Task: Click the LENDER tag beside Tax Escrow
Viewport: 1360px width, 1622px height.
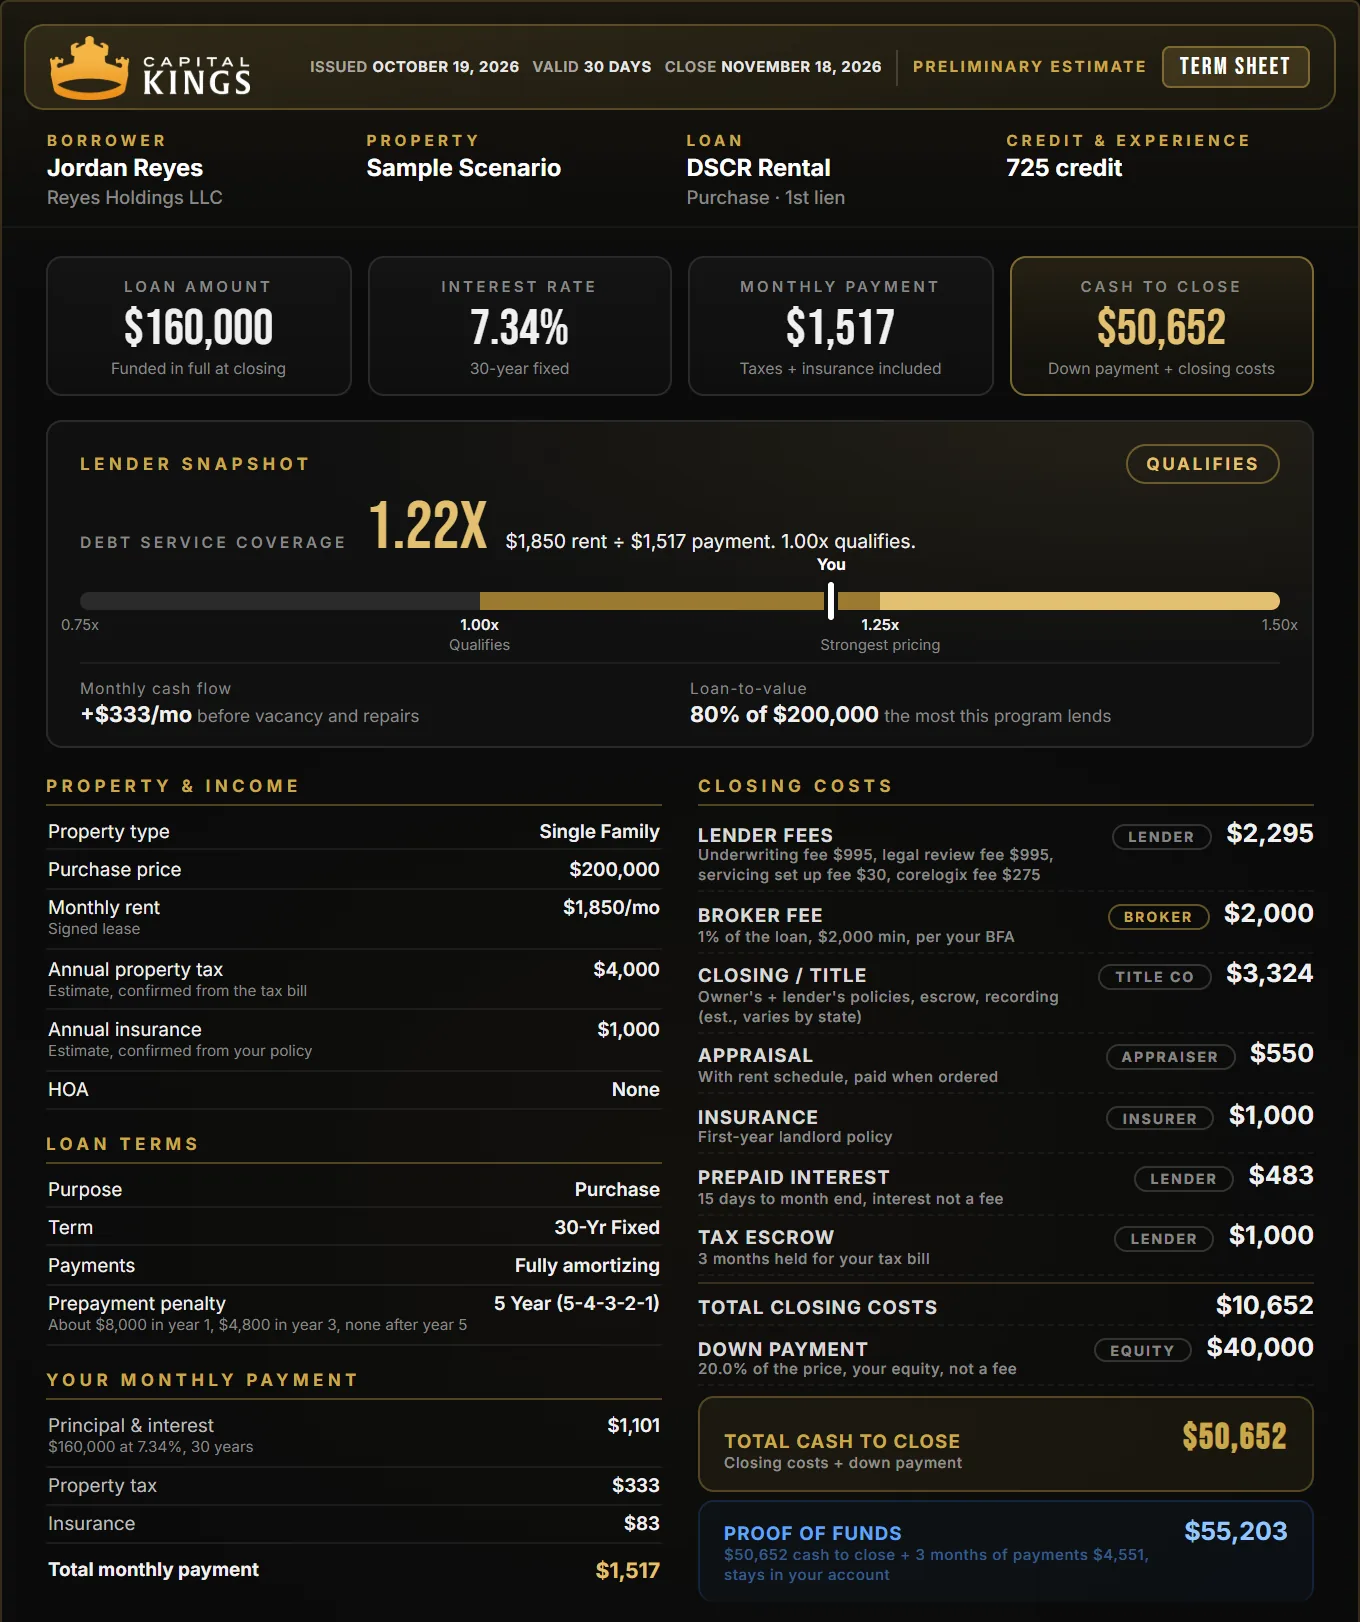Action: coord(1164,1239)
